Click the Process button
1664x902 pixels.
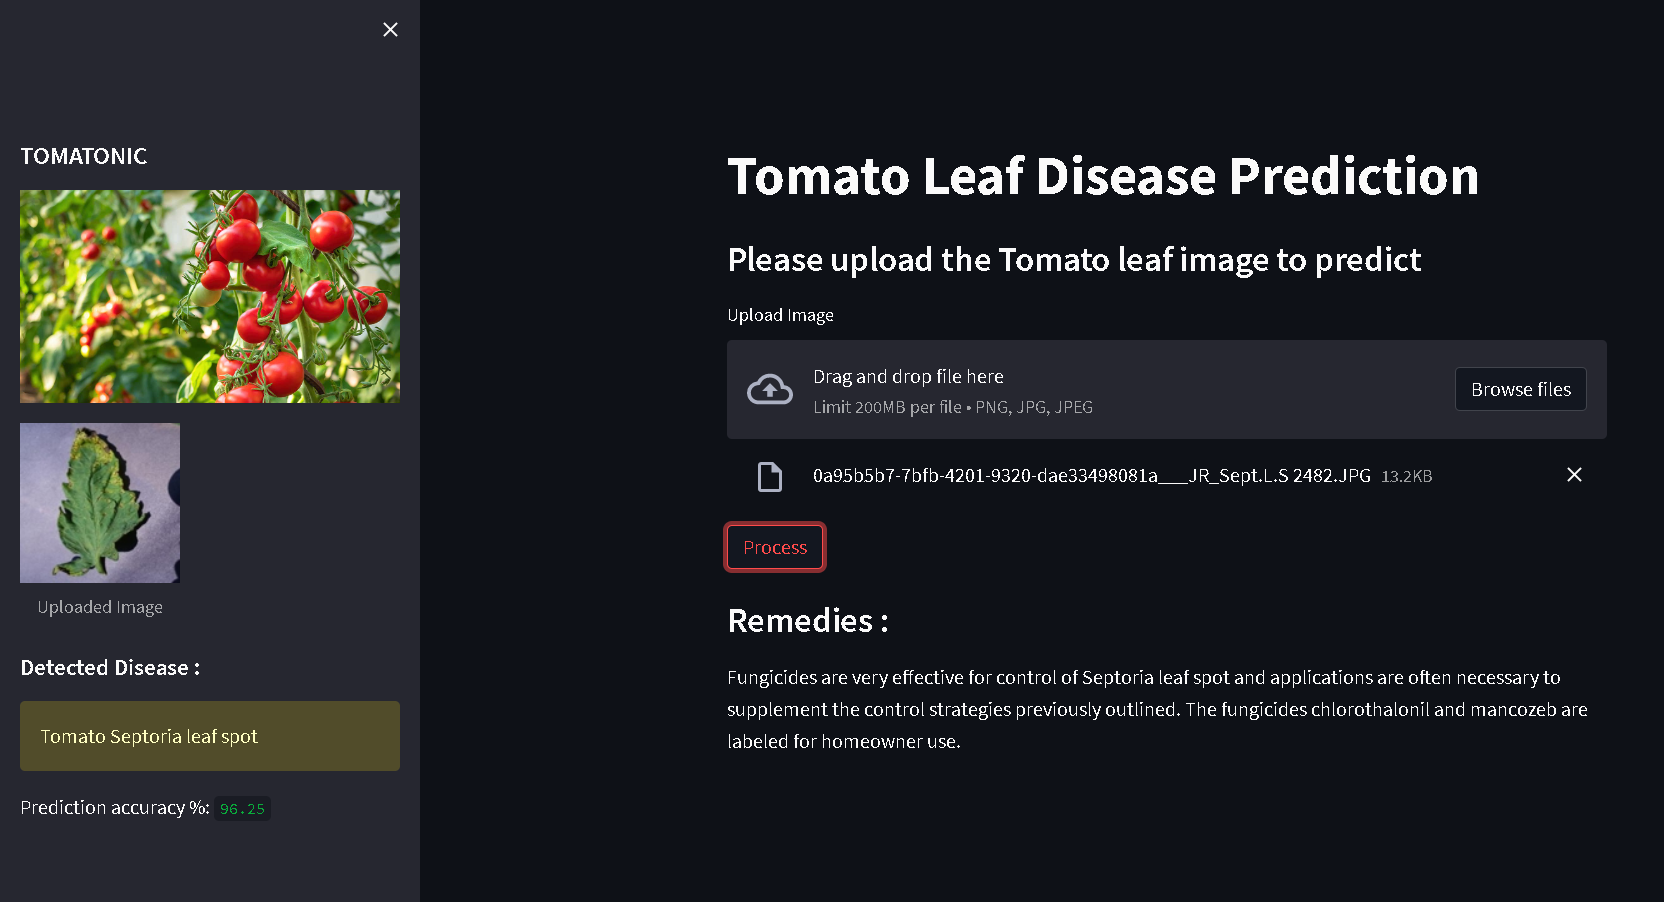774,547
